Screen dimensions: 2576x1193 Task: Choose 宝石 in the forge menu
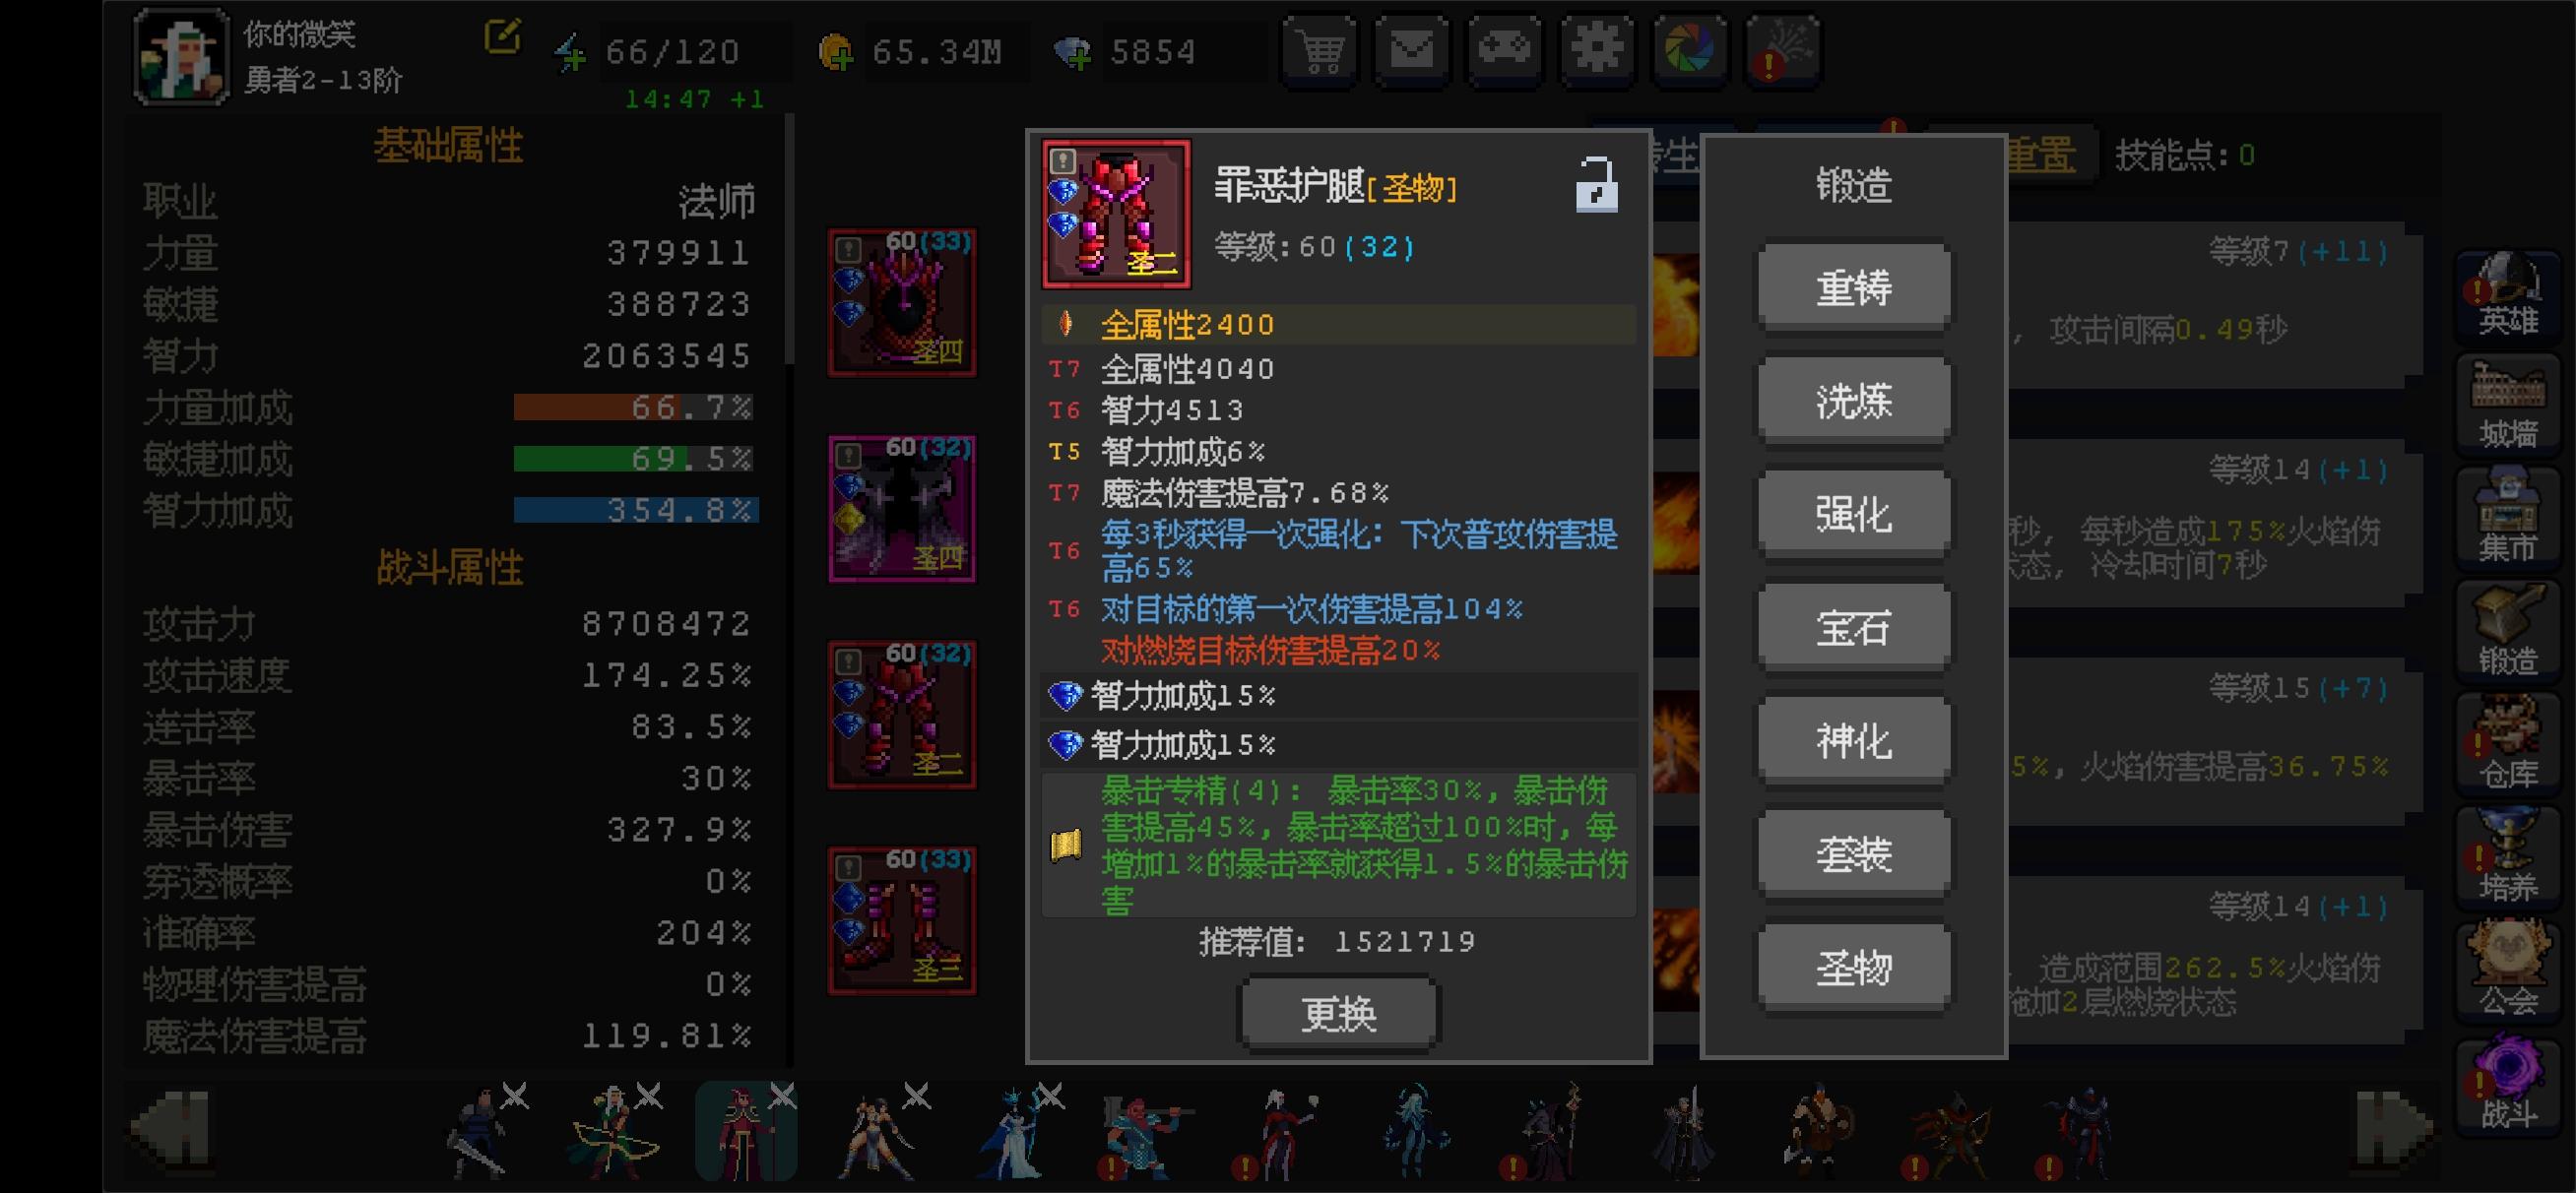click(x=1854, y=628)
